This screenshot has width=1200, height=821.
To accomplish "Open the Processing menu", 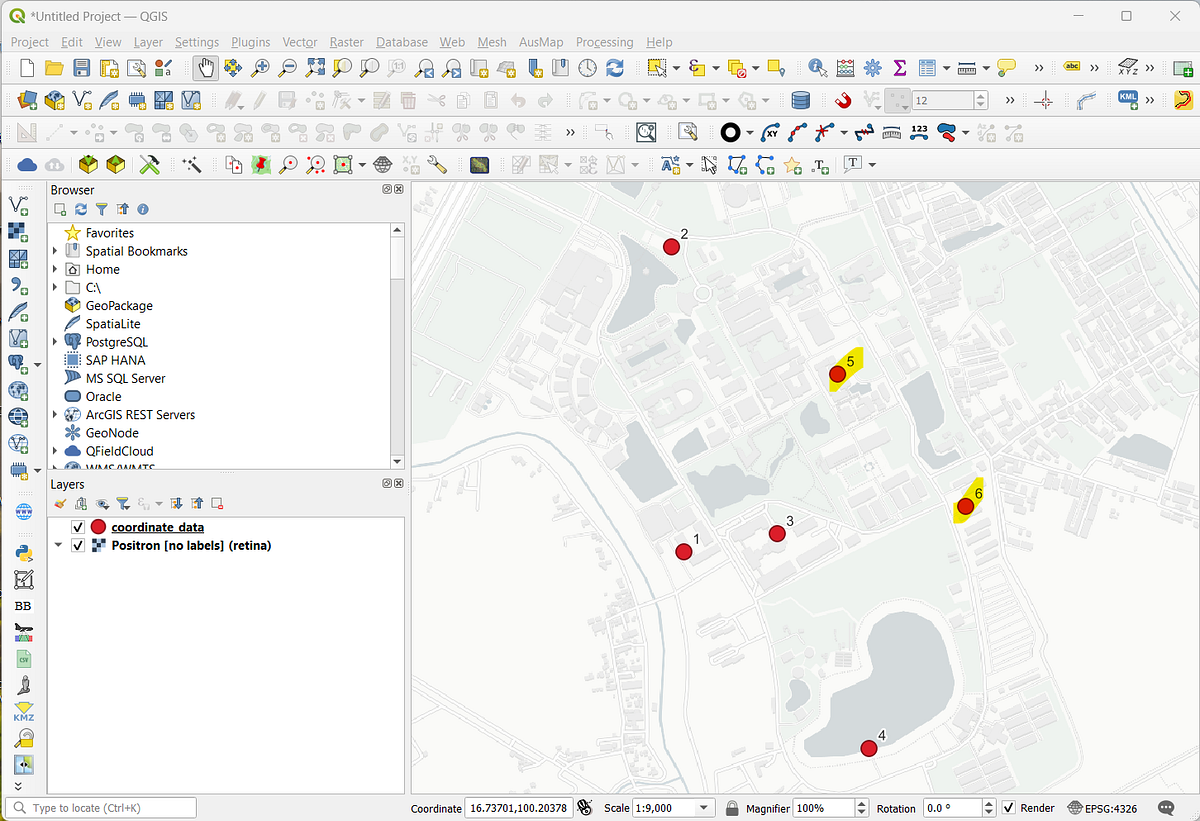I will (x=604, y=42).
